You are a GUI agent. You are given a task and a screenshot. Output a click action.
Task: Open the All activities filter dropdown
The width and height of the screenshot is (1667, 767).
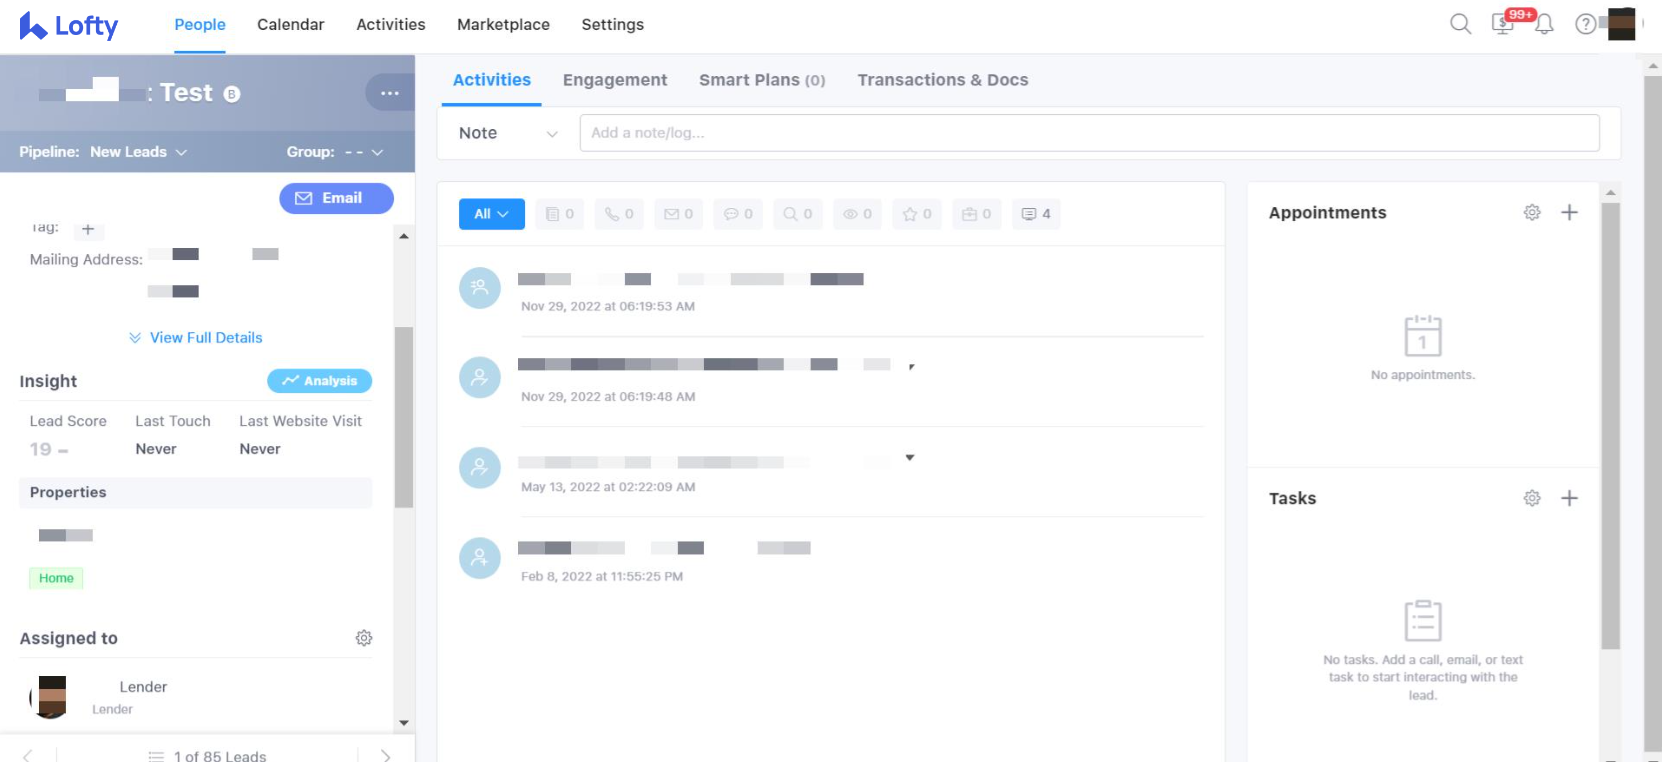(x=491, y=214)
